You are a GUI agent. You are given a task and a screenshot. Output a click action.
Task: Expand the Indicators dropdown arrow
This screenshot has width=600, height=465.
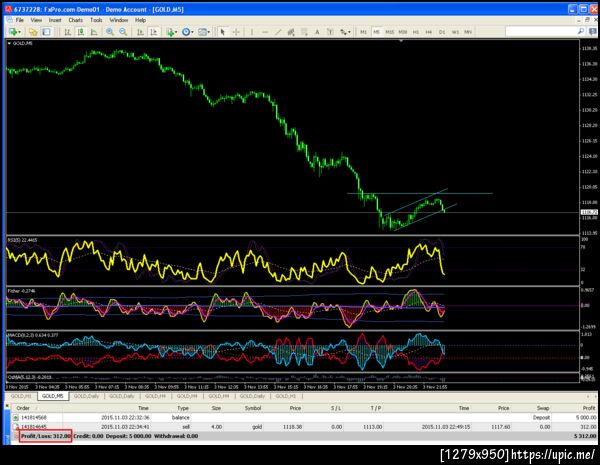point(176,32)
